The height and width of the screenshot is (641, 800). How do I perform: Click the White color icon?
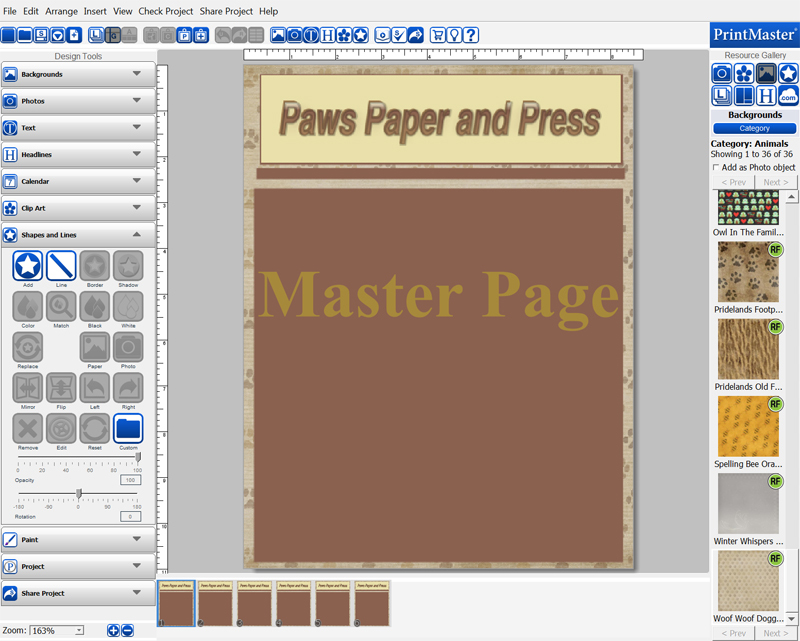click(128, 306)
